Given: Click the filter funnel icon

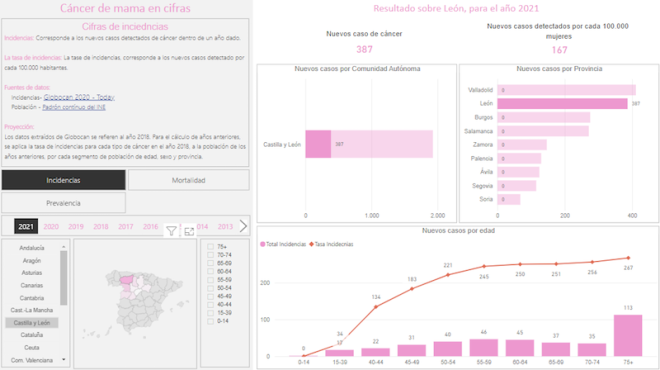Looking at the screenshot, I should tap(171, 231).
